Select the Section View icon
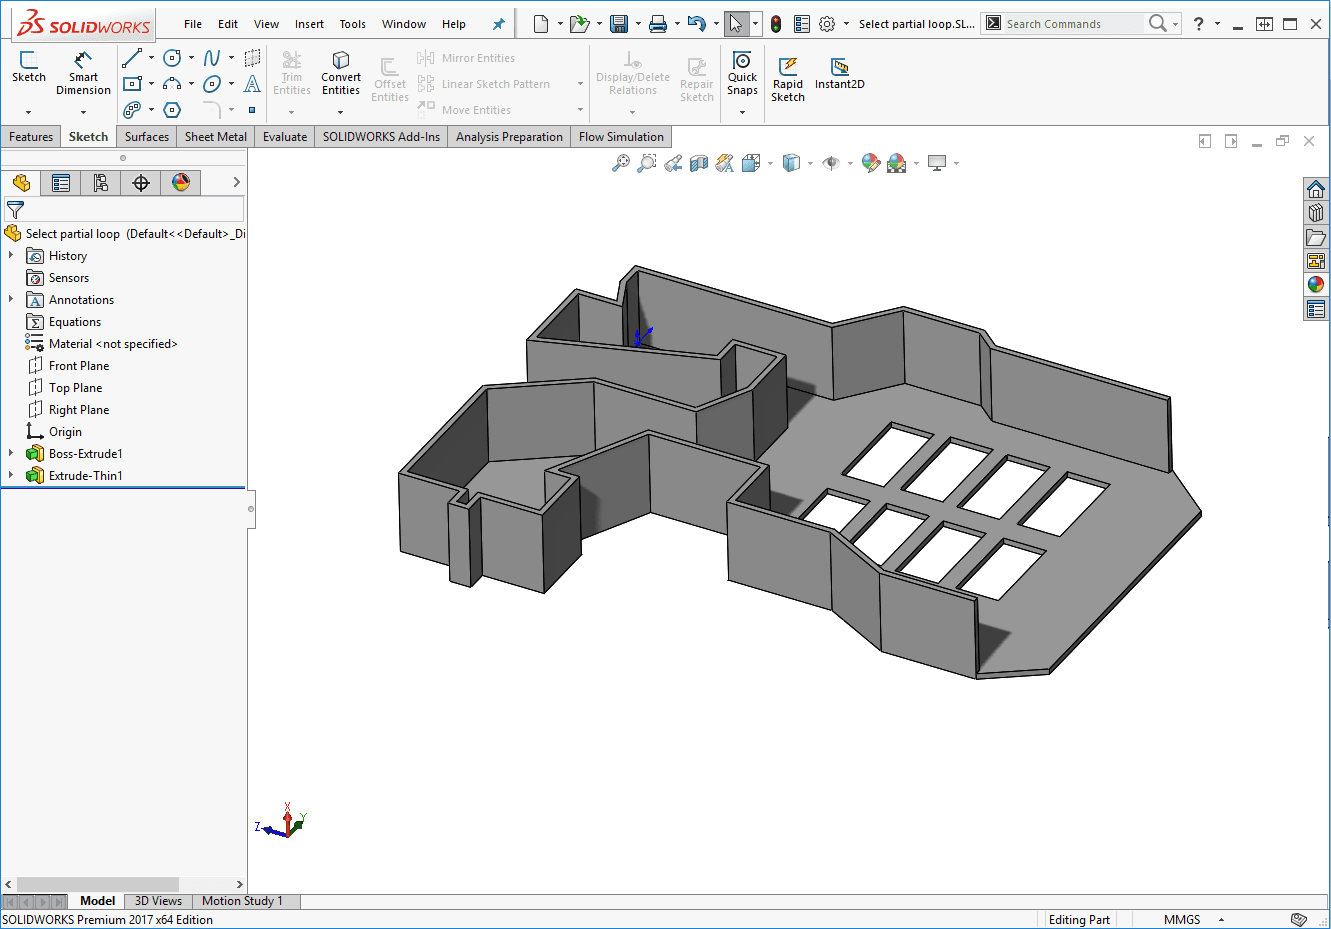The height and width of the screenshot is (929, 1331). pyautogui.click(x=699, y=163)
